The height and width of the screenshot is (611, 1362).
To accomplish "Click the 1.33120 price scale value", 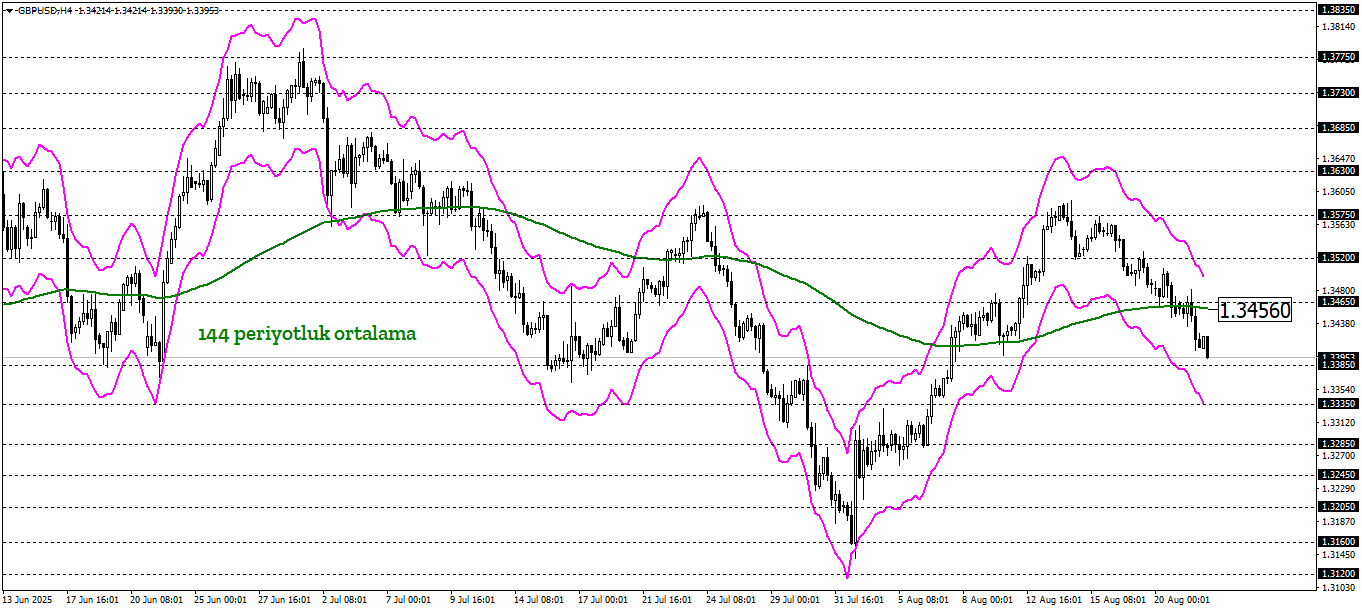I will click(1339, 422).
